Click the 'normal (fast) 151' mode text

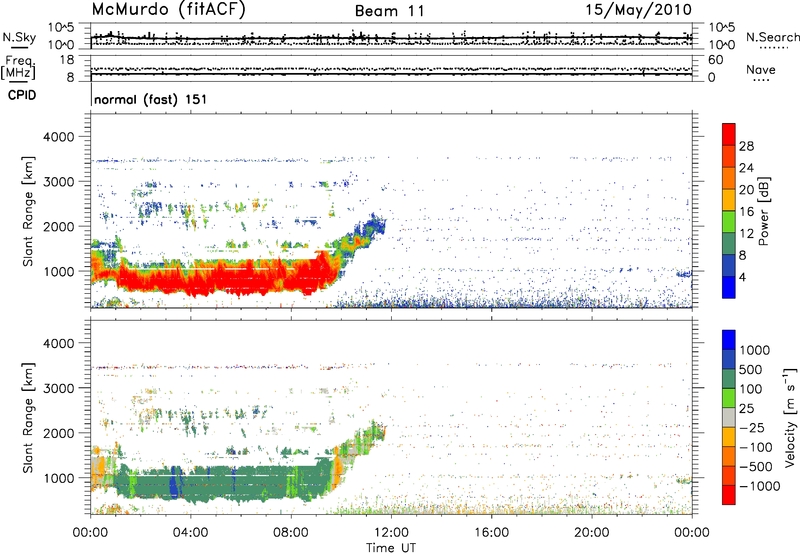click(x=151, y=99)
